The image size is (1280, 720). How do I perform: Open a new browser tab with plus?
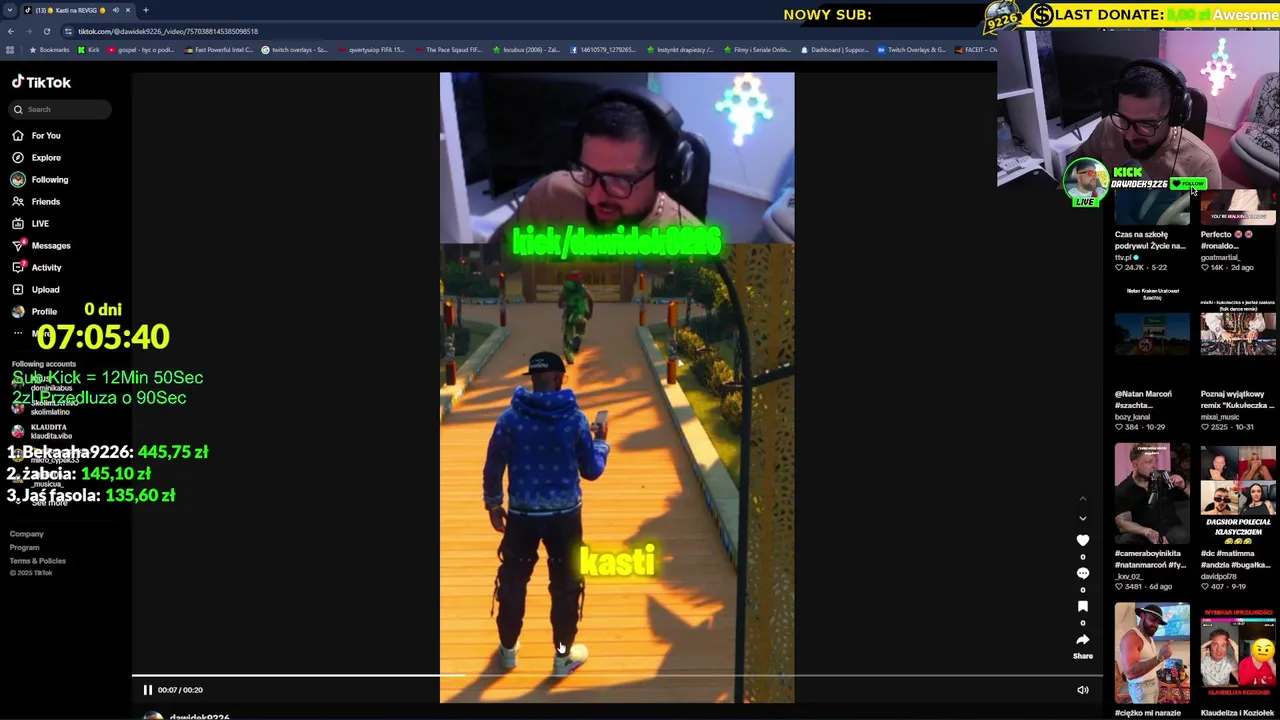[145, 10]
